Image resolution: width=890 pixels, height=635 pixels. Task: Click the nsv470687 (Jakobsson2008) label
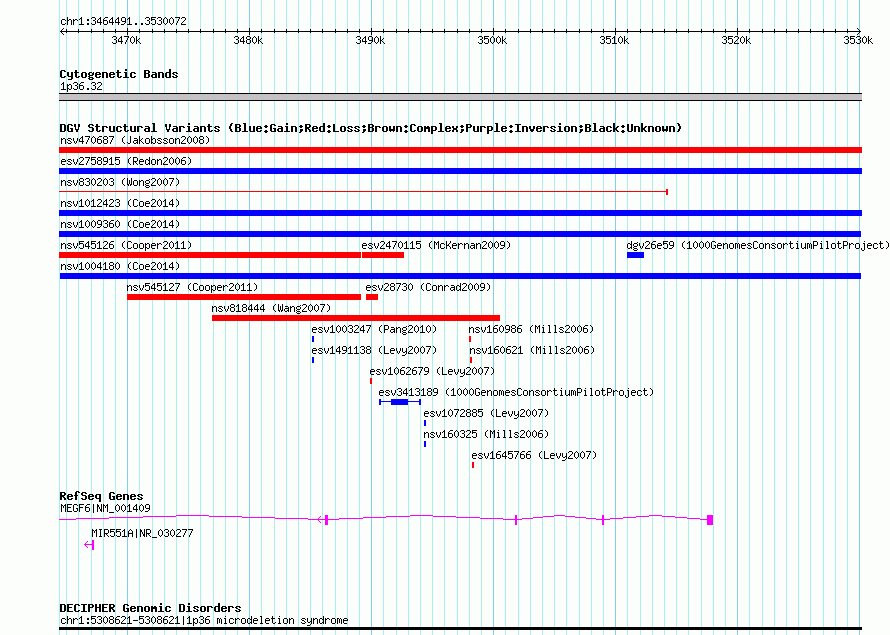[x=135, y=140]
